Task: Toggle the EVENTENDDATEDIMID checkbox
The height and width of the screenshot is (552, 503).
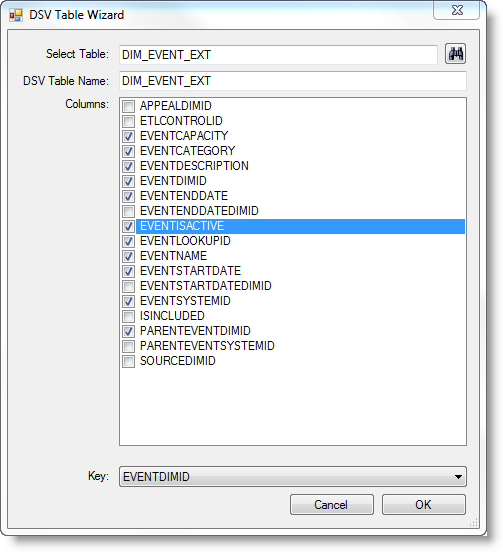Action: pyautogui.click(x=128, y=211)
